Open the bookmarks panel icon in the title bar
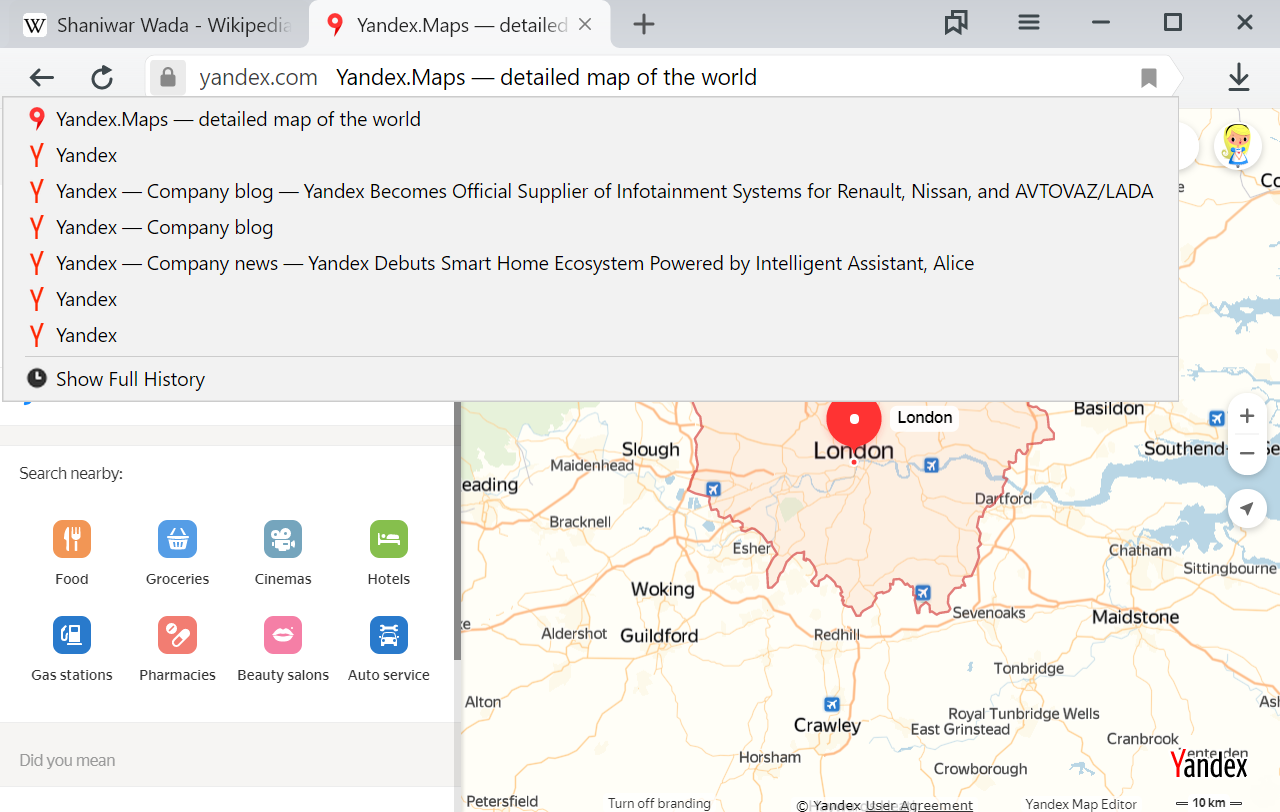The image size is (1280, 812). tap(956, 22)
